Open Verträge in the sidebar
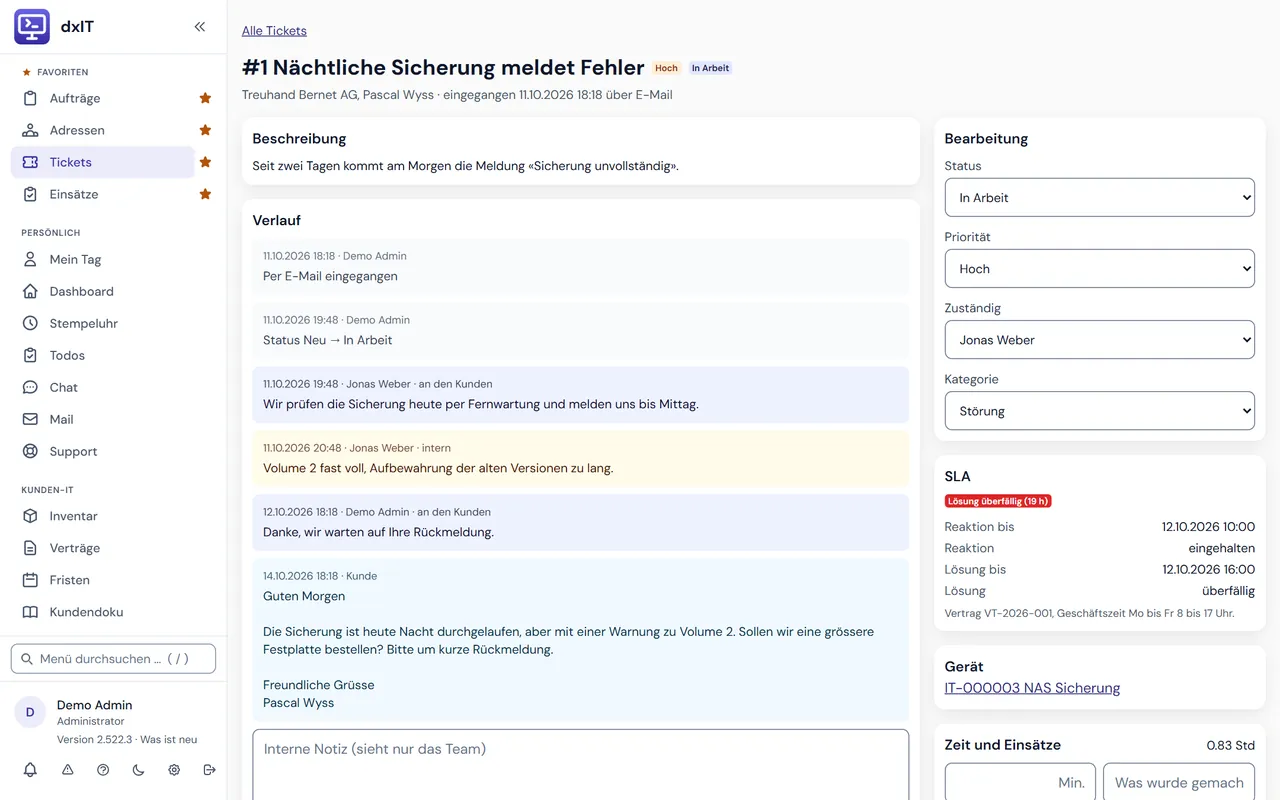Screen dimensions: 1280x800 113,548
